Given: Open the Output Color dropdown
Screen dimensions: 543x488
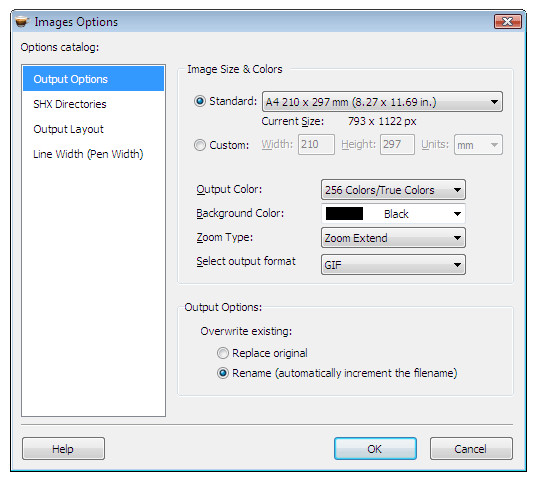Looking at the screenshot, I should [x=393, y=189].
